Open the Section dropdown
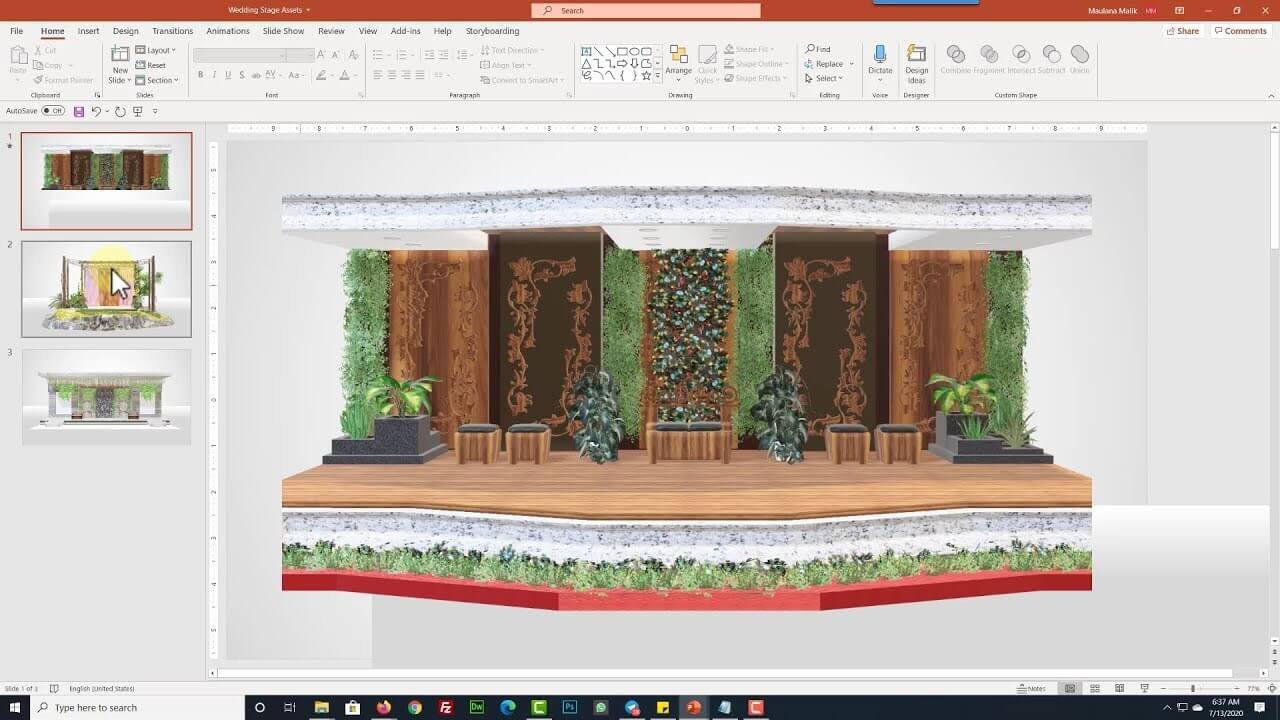Image resolution: width=1280 pixels, height=720 pixels. point(157,80)
